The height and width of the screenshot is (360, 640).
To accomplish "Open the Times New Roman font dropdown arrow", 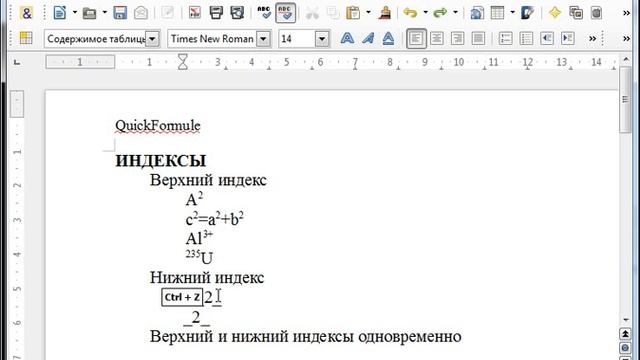I will pyautogui.click(x=264, y=39).
